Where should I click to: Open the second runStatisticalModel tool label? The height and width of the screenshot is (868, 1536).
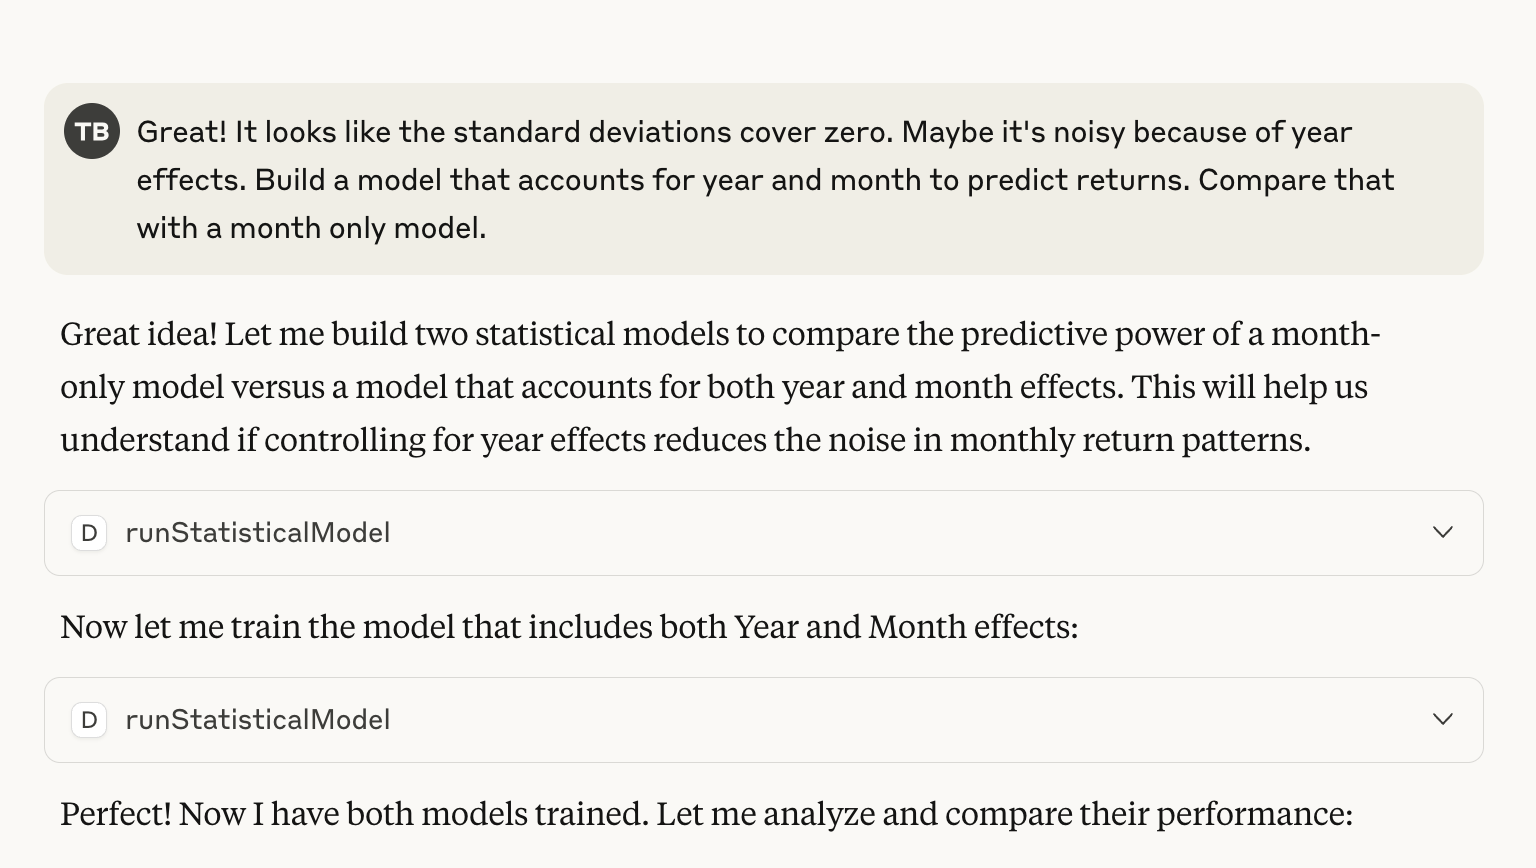257,720
